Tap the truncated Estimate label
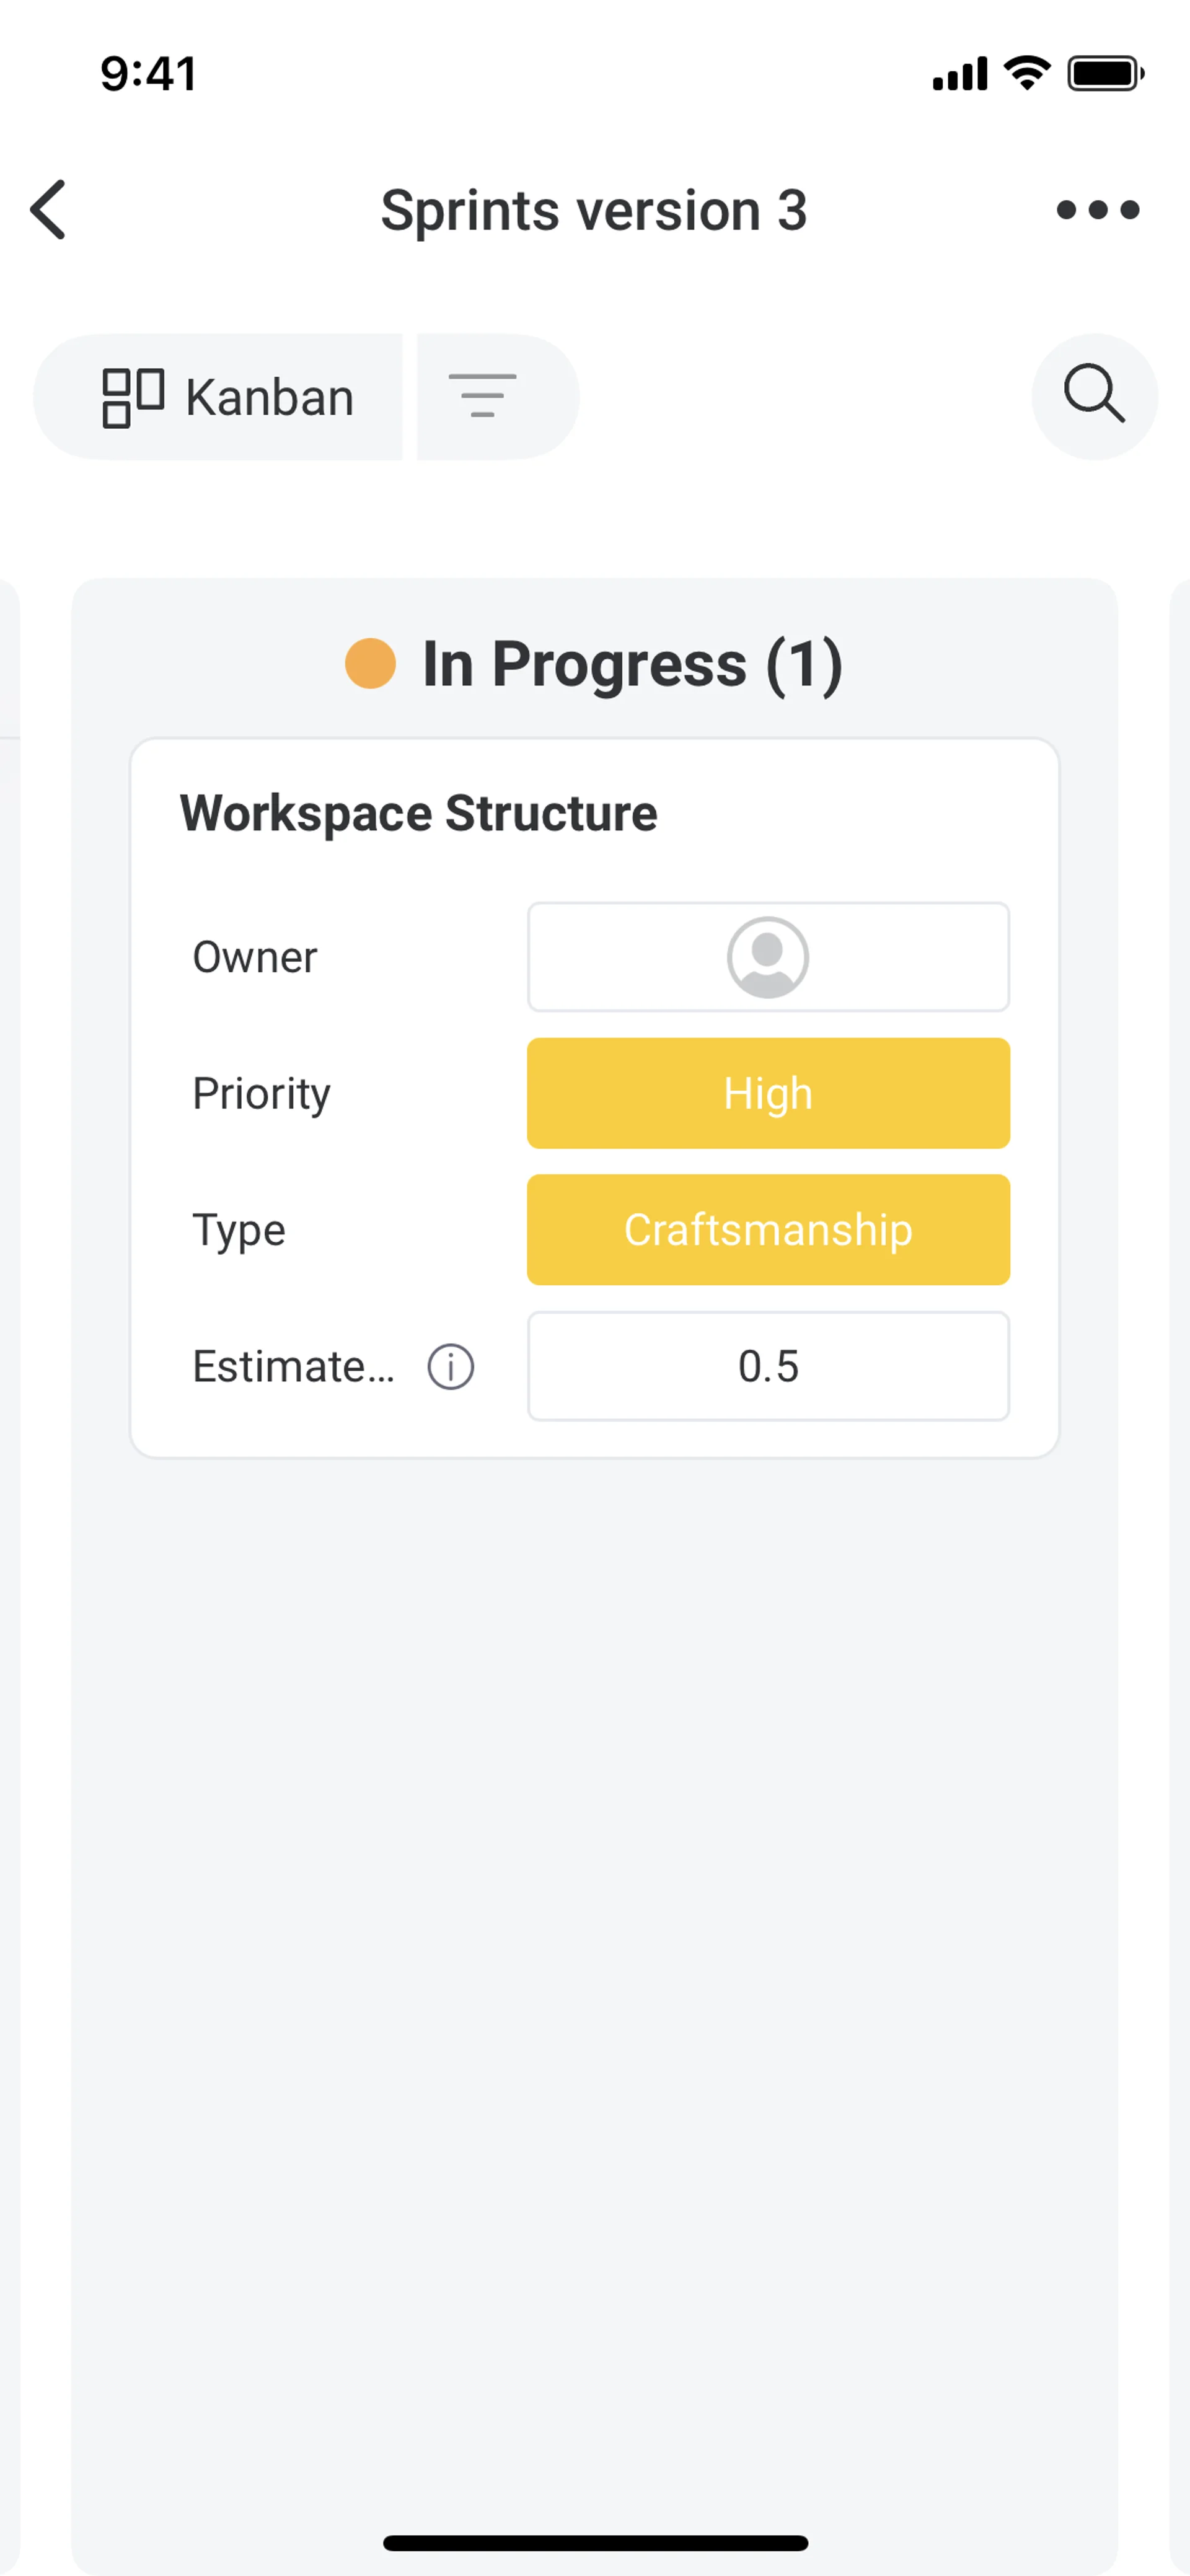Image resolution: width=1190 pixels, height=2576 pixels. [293, 1366]
